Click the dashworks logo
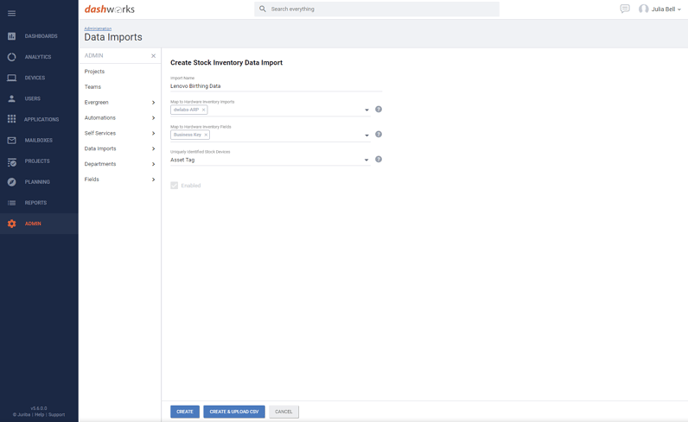 [109, 9]
